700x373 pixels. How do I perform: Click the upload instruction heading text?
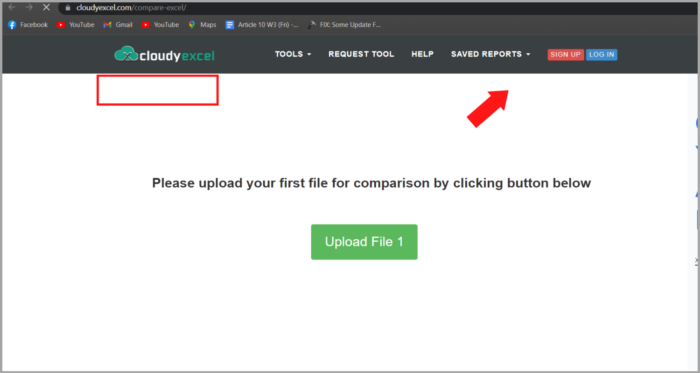point(371,183)
